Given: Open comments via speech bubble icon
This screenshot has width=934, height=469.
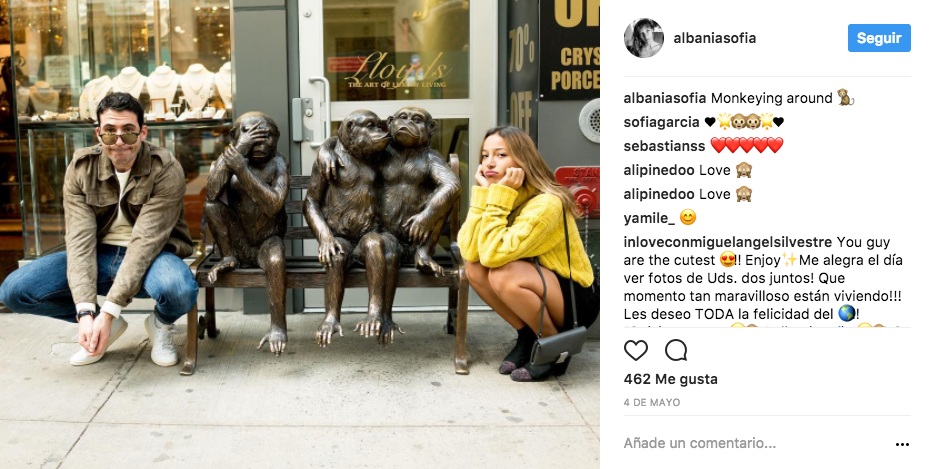Looking at the screenshot, I should click(x=676, y=350).
